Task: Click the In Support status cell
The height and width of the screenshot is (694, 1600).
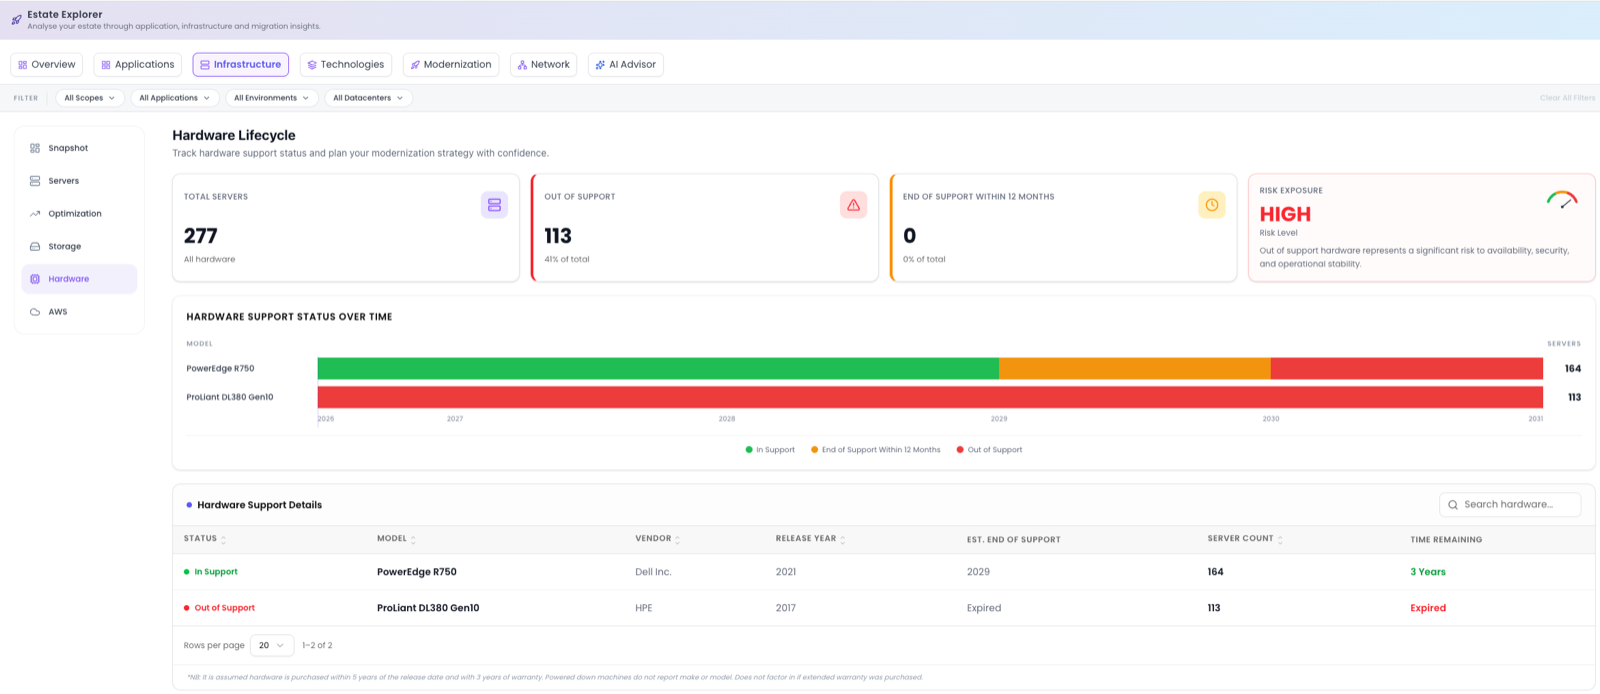Action: [x=211, y=572]
